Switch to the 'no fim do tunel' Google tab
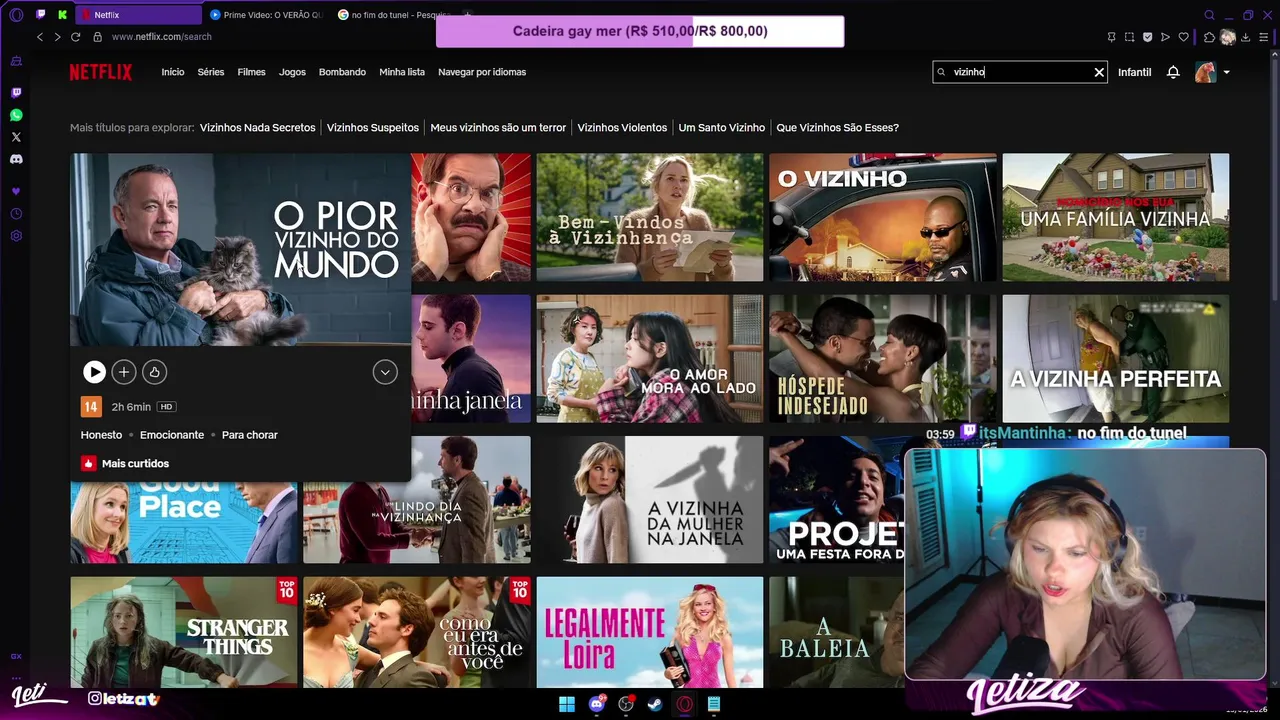This screenshot has height=720, width=1280. click(392, 15)
